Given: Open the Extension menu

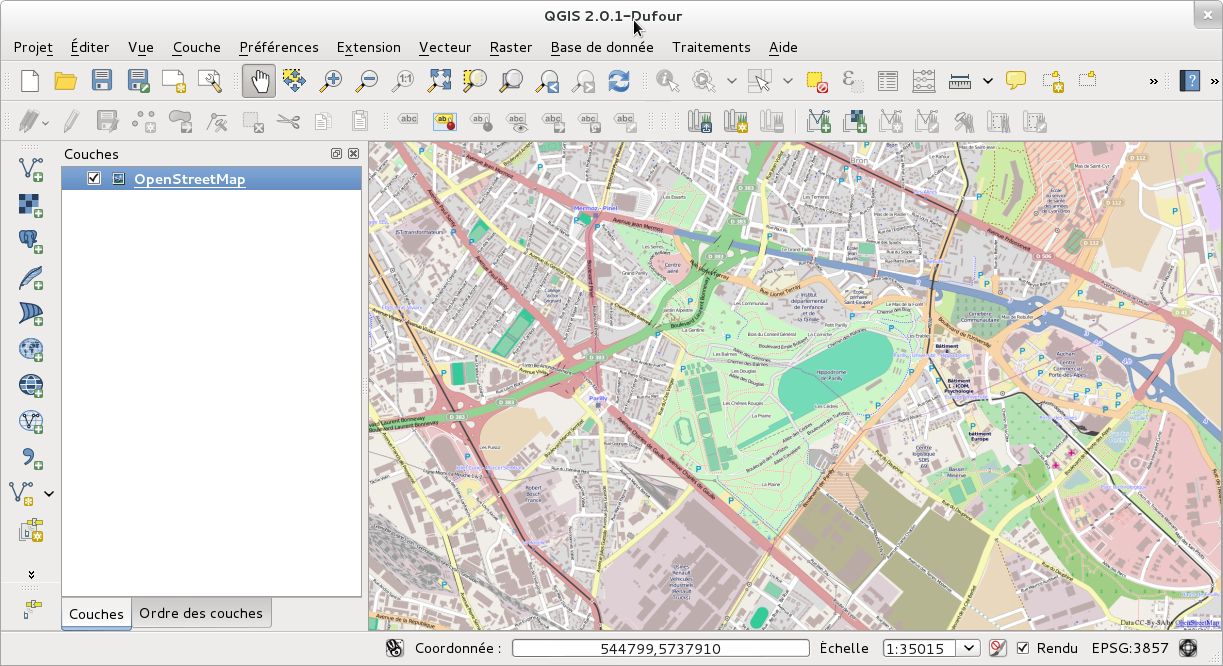Looking at the screenshot, I should [x=369, y=47].
